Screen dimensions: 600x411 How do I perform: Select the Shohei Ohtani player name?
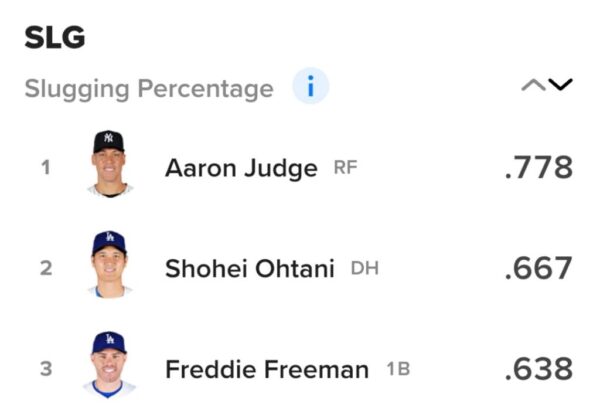[249, 269]
